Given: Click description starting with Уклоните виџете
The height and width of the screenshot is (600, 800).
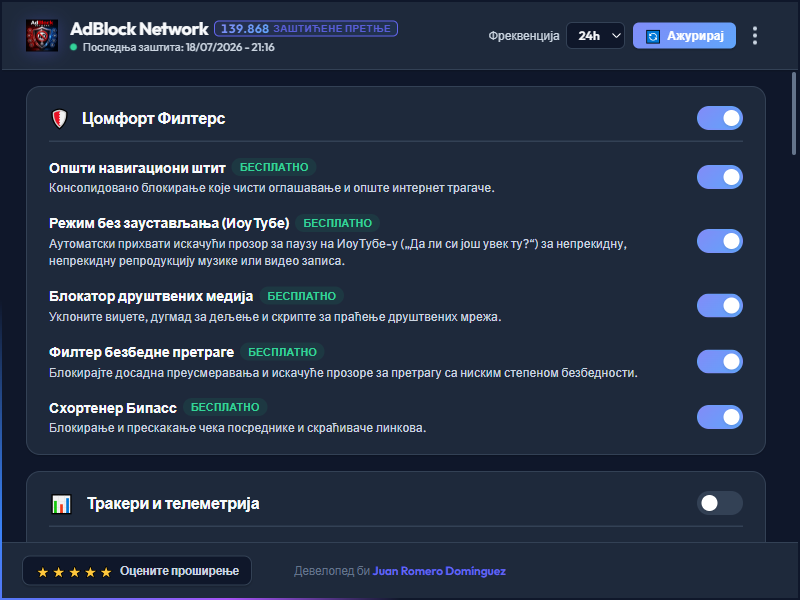Looking at the screenshot, I should (x=275, y=317).
